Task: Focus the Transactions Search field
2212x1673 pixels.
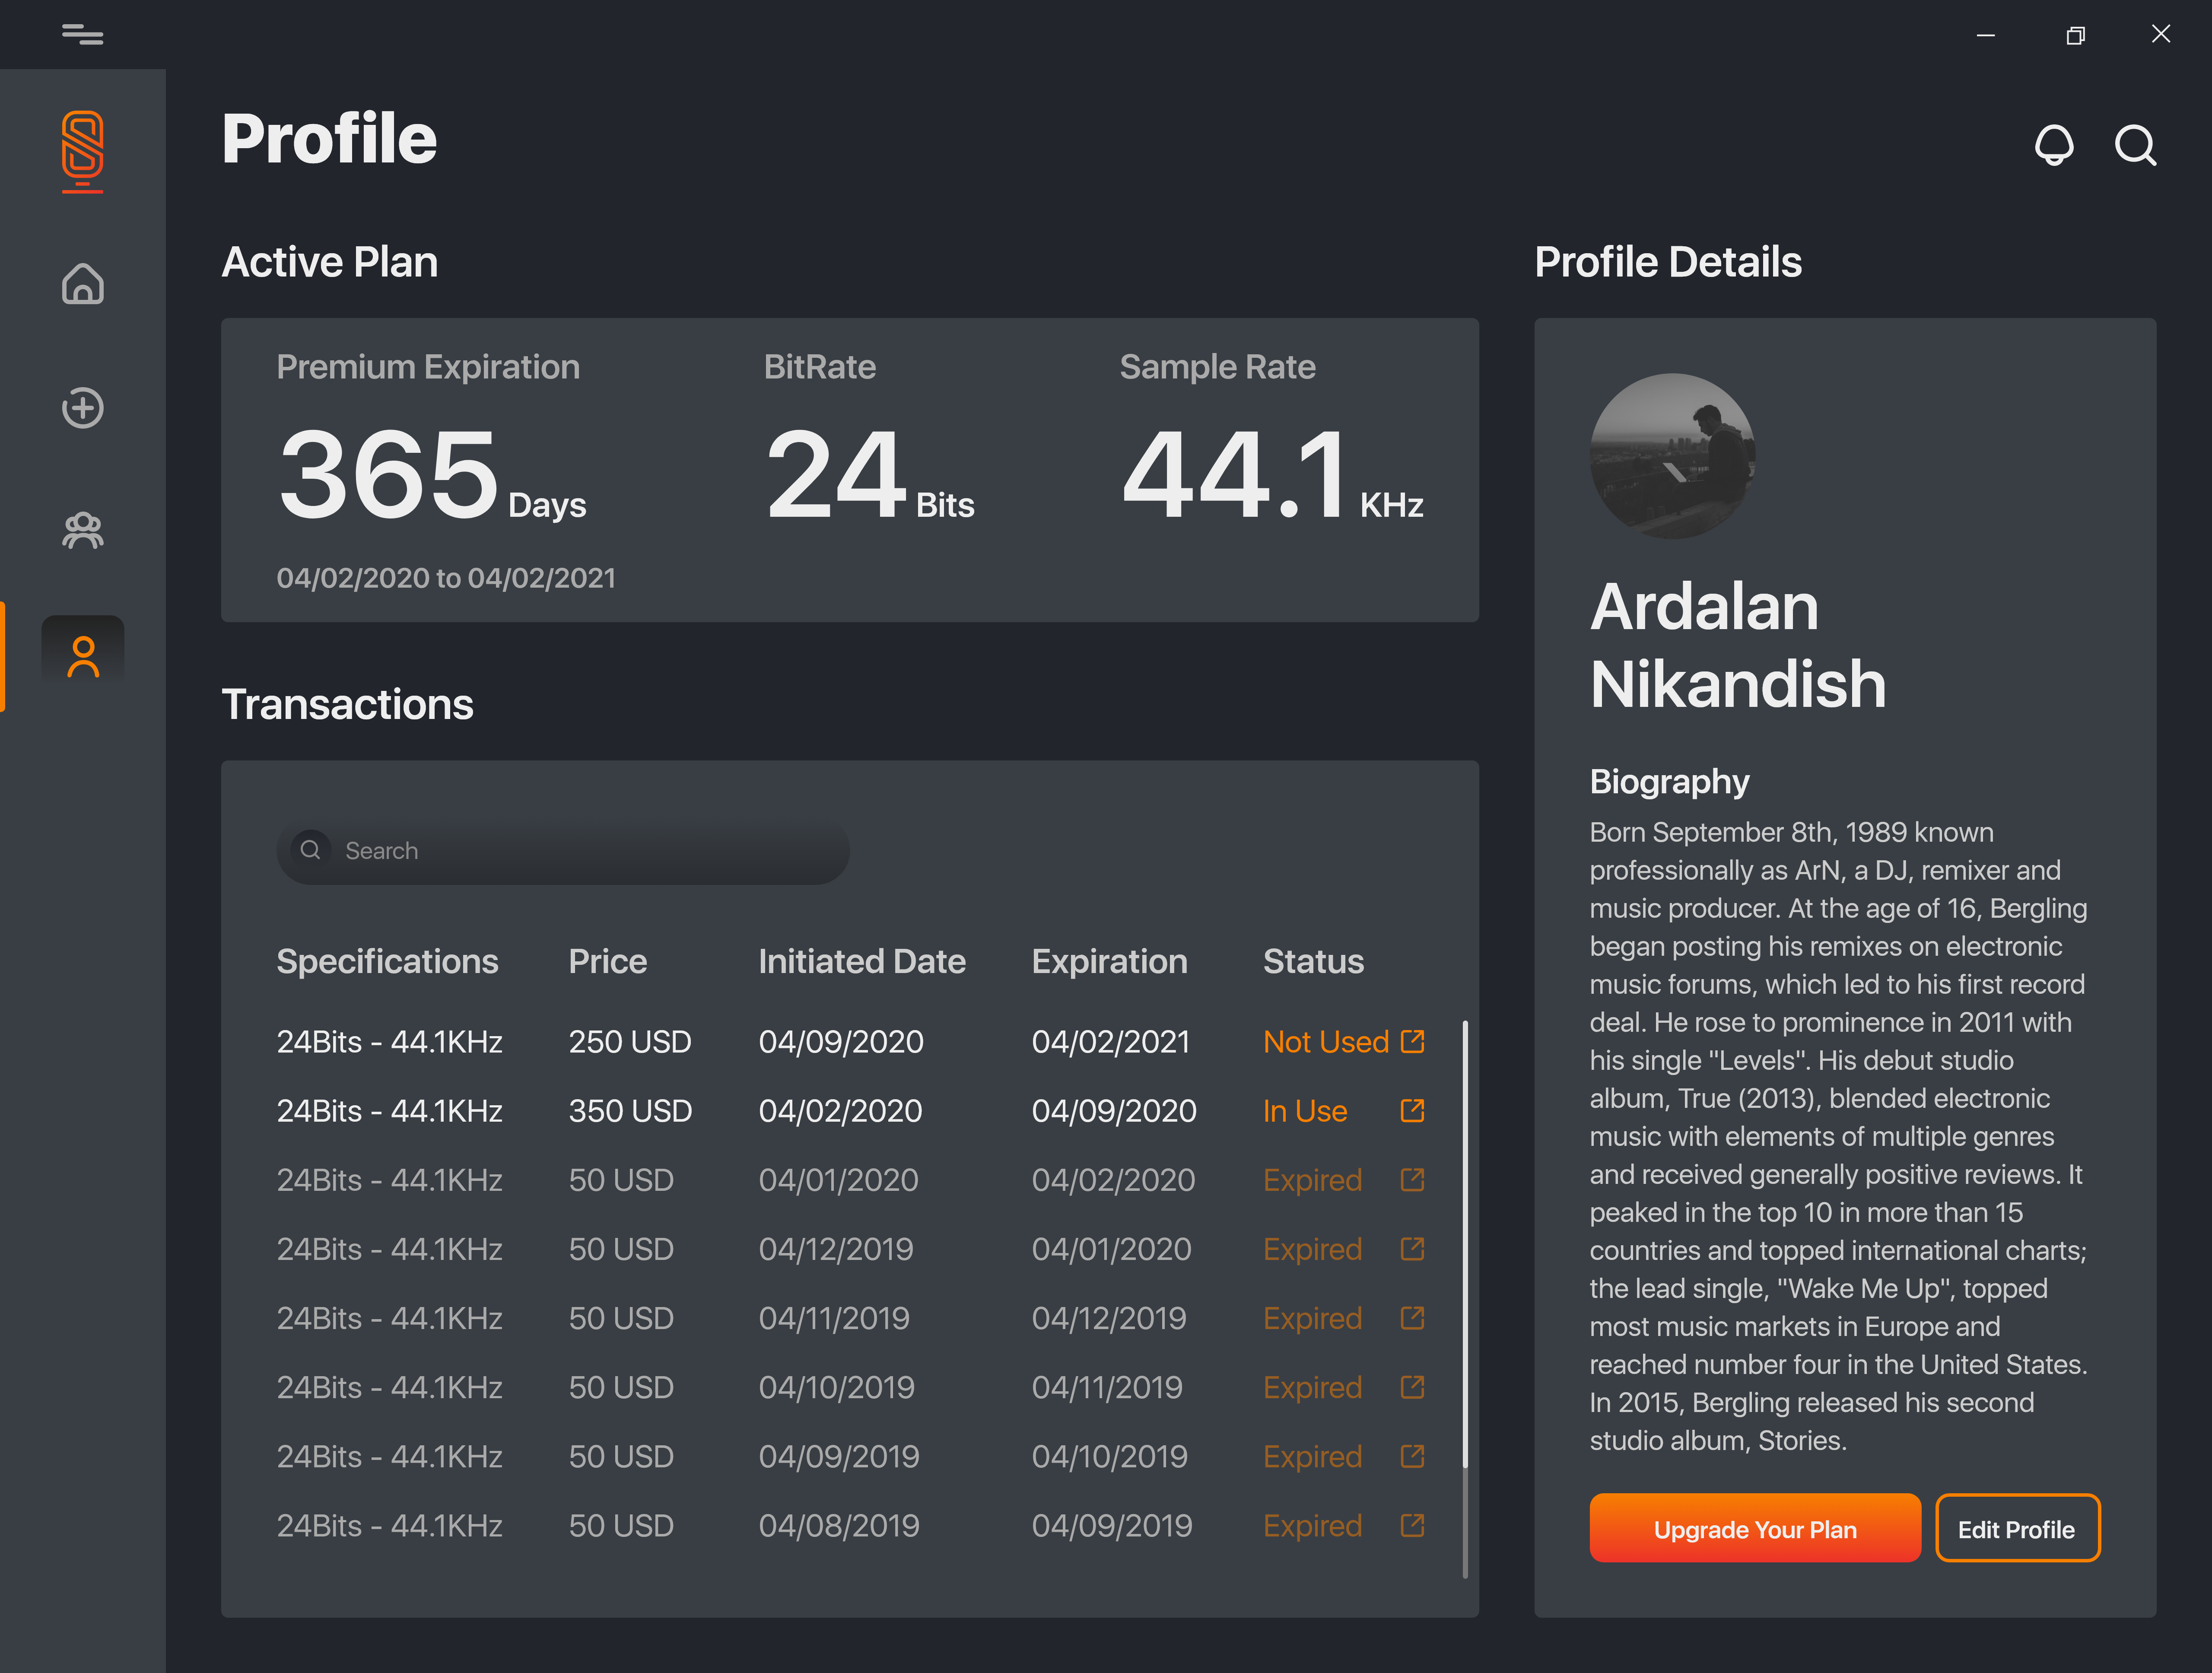Action: [x=563, y=850]
